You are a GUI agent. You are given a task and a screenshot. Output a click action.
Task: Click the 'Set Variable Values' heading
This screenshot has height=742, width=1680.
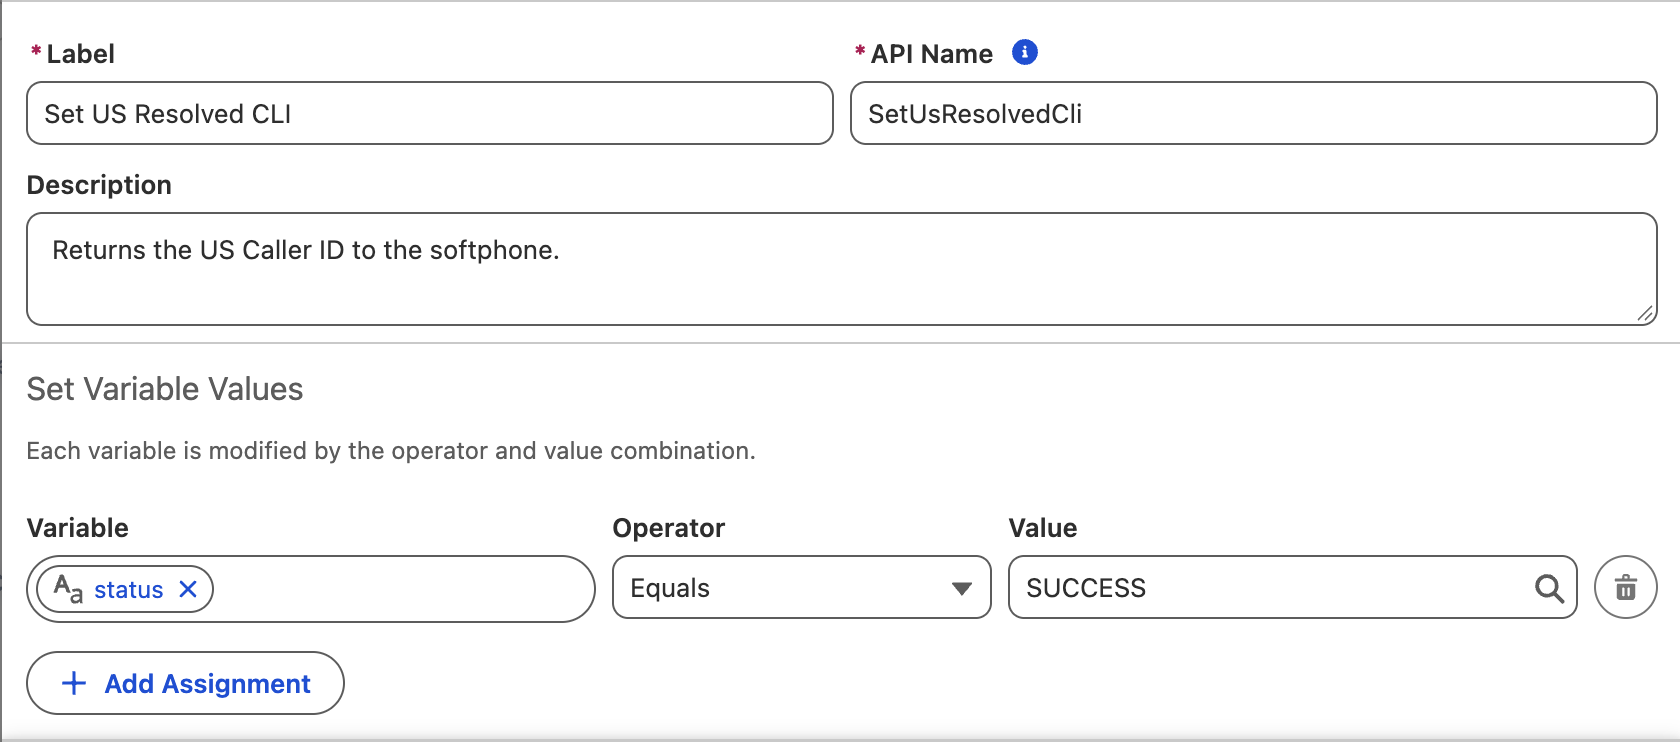[x=165, y=389]
